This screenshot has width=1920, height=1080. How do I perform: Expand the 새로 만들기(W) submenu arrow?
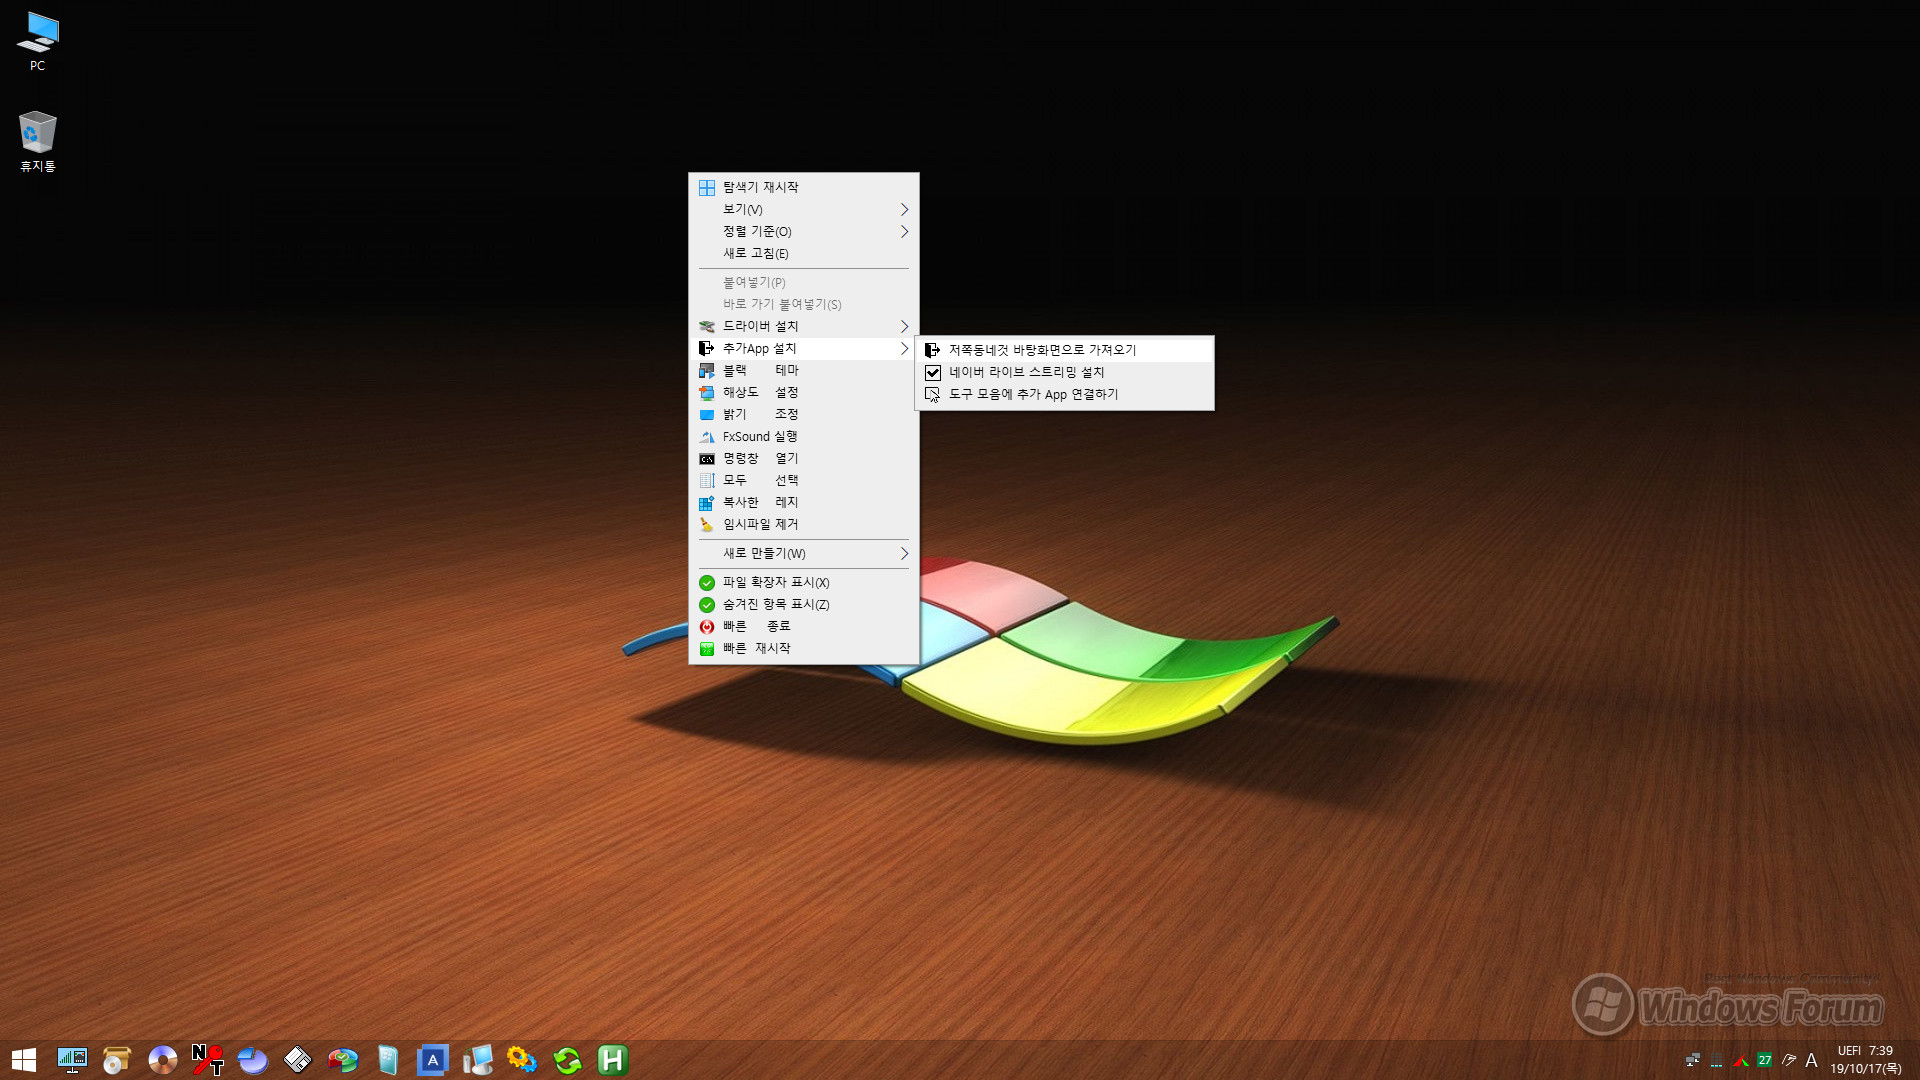tap(904, 553)
